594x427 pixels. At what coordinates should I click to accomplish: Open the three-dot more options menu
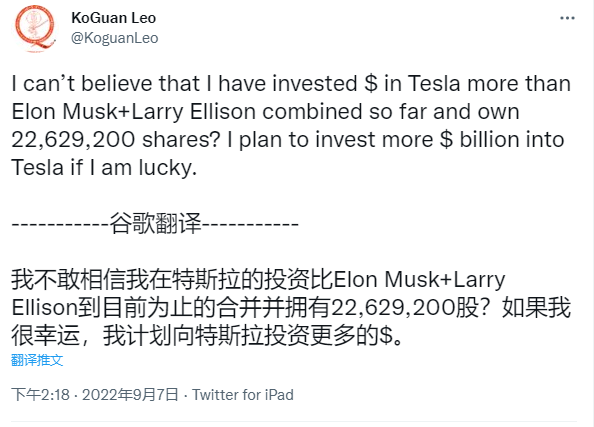567,18
